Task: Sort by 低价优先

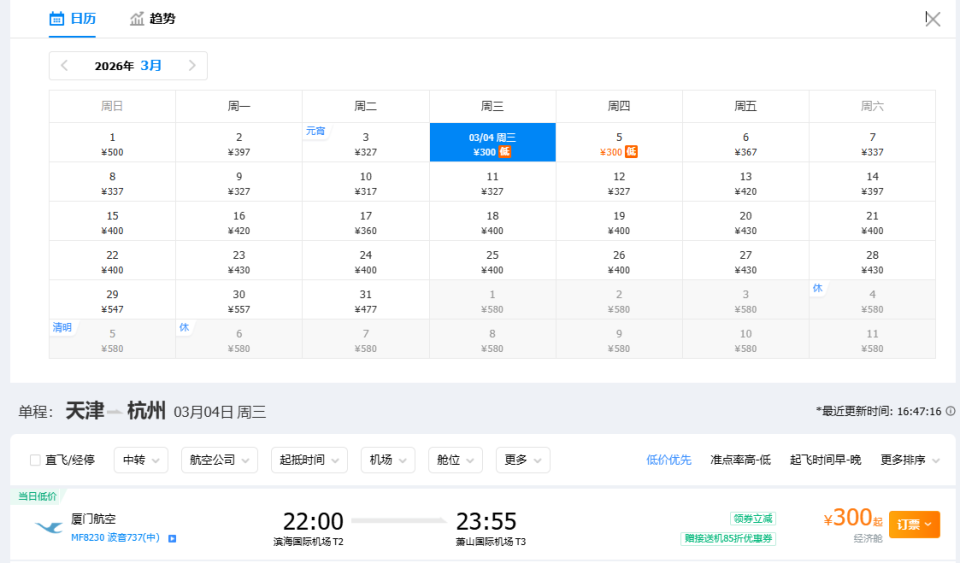Action: tap(669, 460)
